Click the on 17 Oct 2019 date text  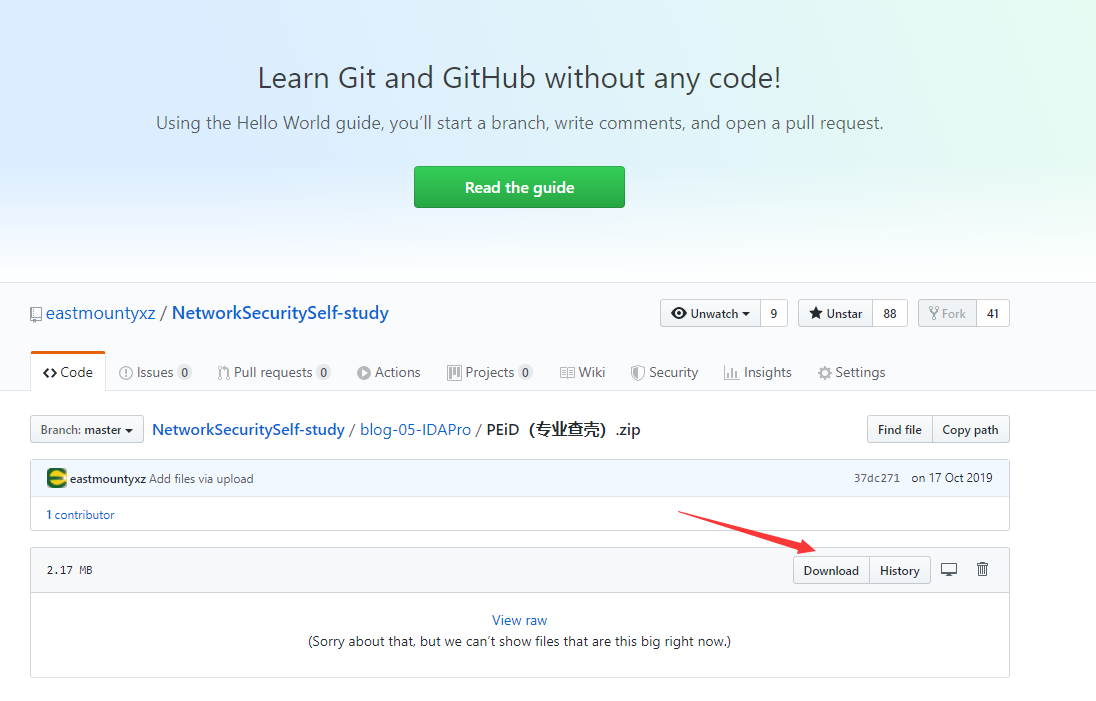point(951,478)
